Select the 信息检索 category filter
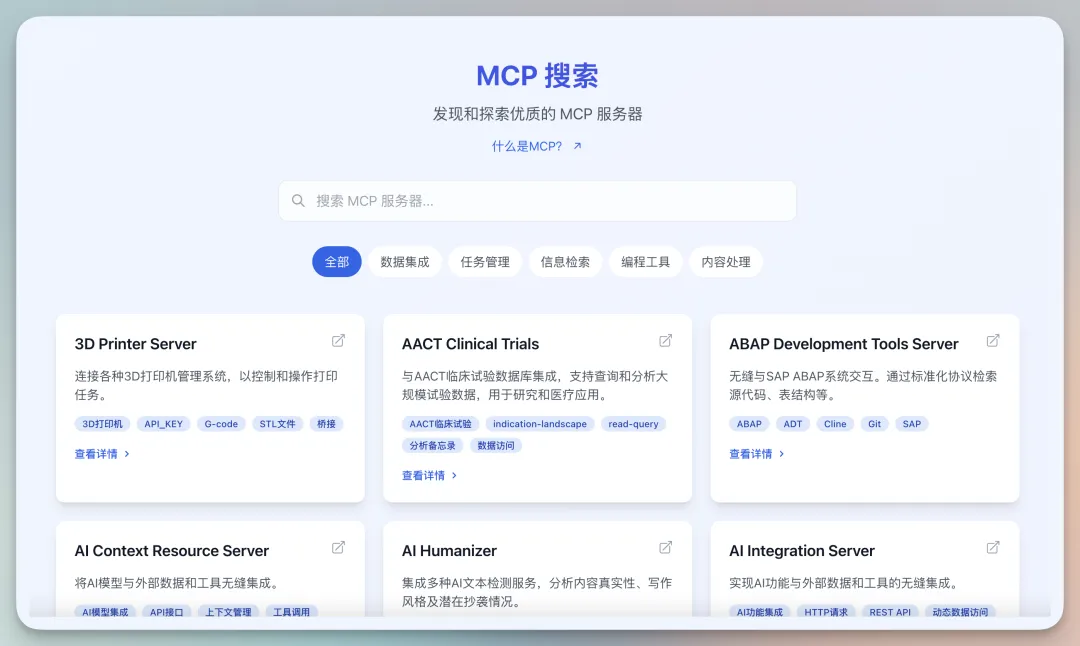The width and height of the screenshot is (1080, 646). (x=565, y=262)
